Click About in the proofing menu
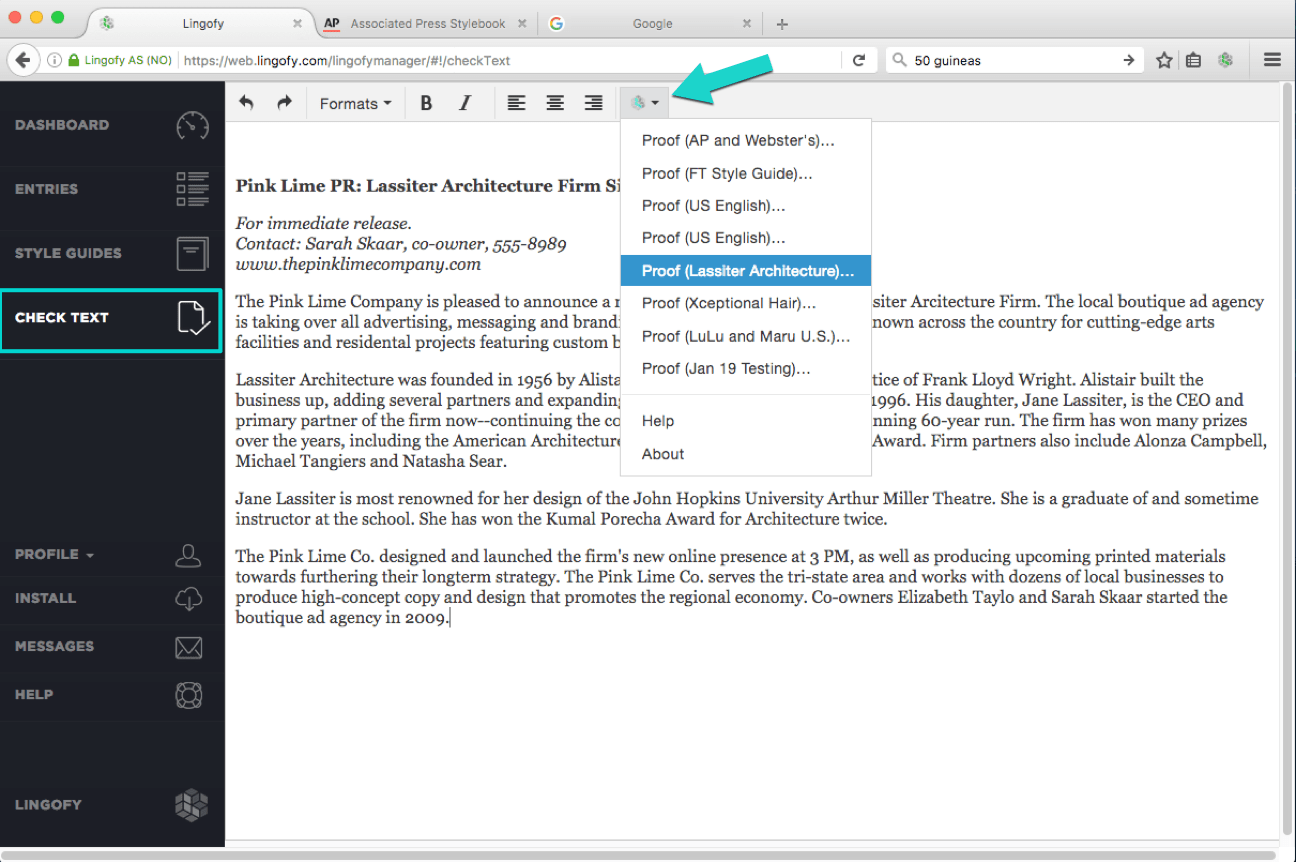Screen dimensions: 1296x862 coord(662,453)
